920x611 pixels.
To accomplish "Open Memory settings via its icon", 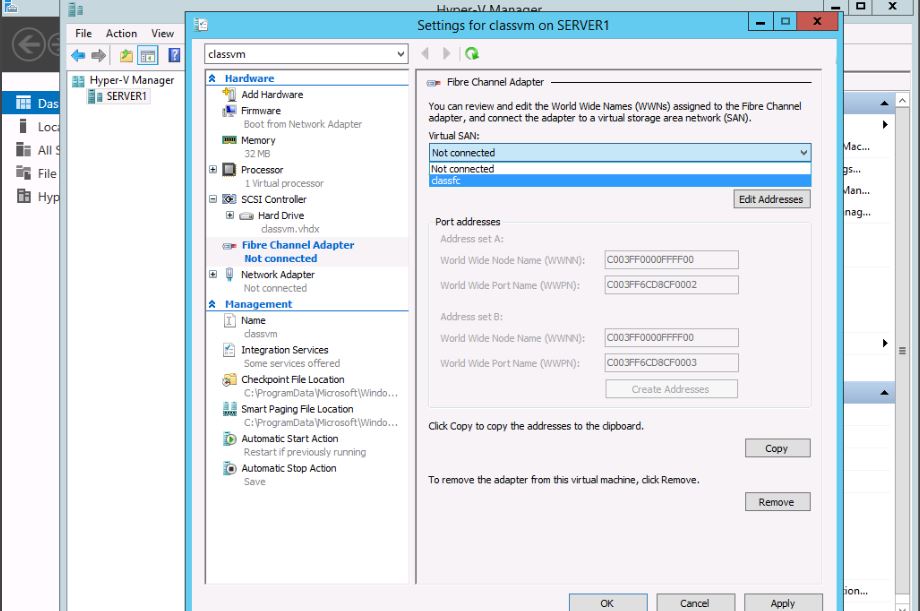I will [229, 141].
